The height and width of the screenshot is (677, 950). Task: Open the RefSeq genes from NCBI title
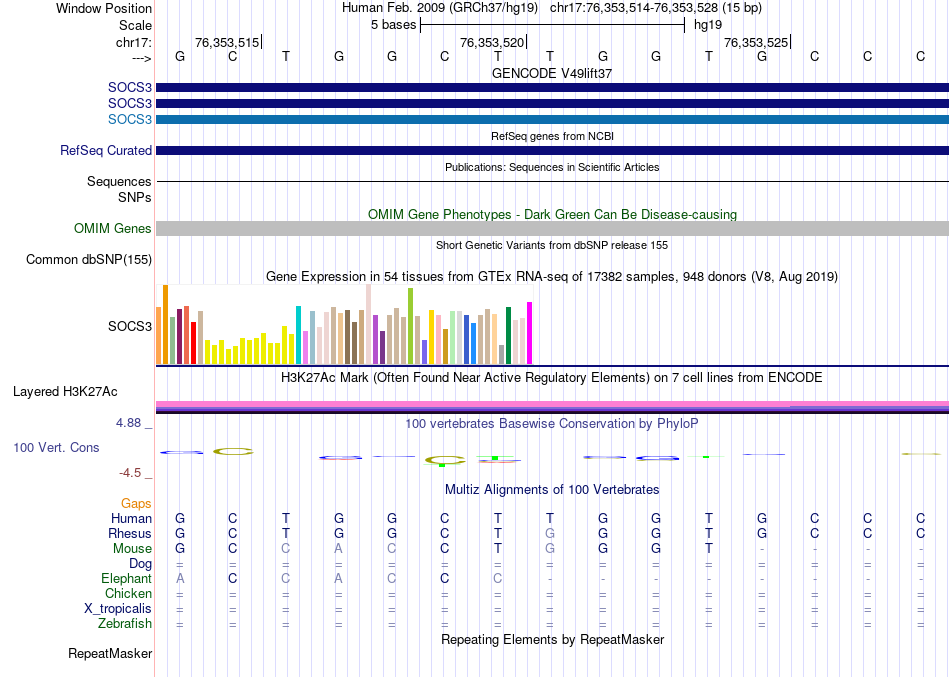pos(552,136)
